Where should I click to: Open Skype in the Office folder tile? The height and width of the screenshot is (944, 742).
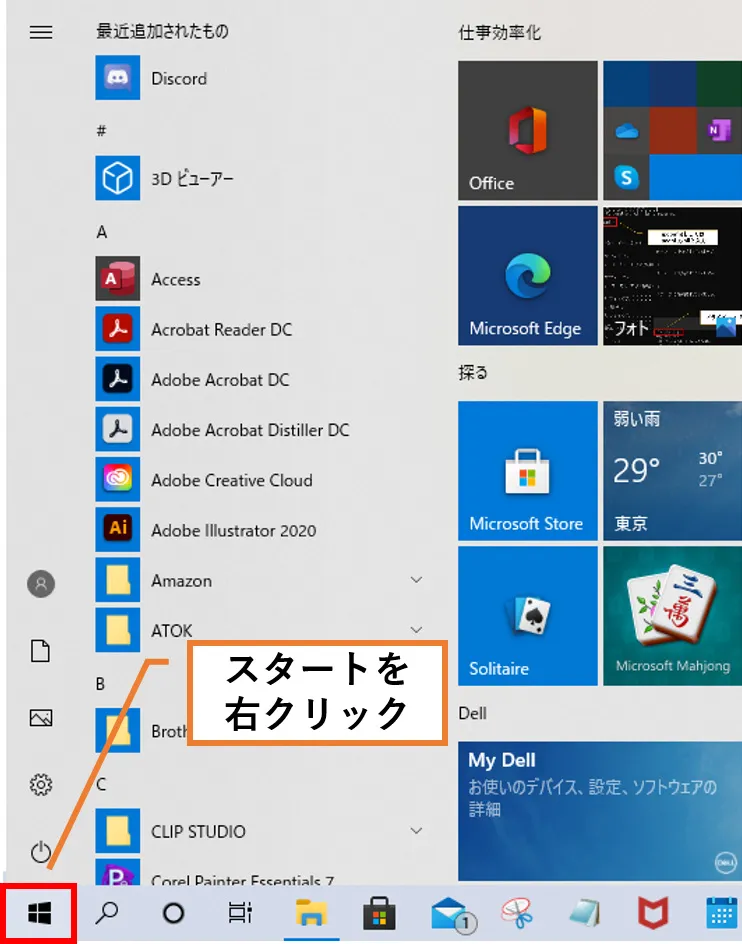click(626, 177)
